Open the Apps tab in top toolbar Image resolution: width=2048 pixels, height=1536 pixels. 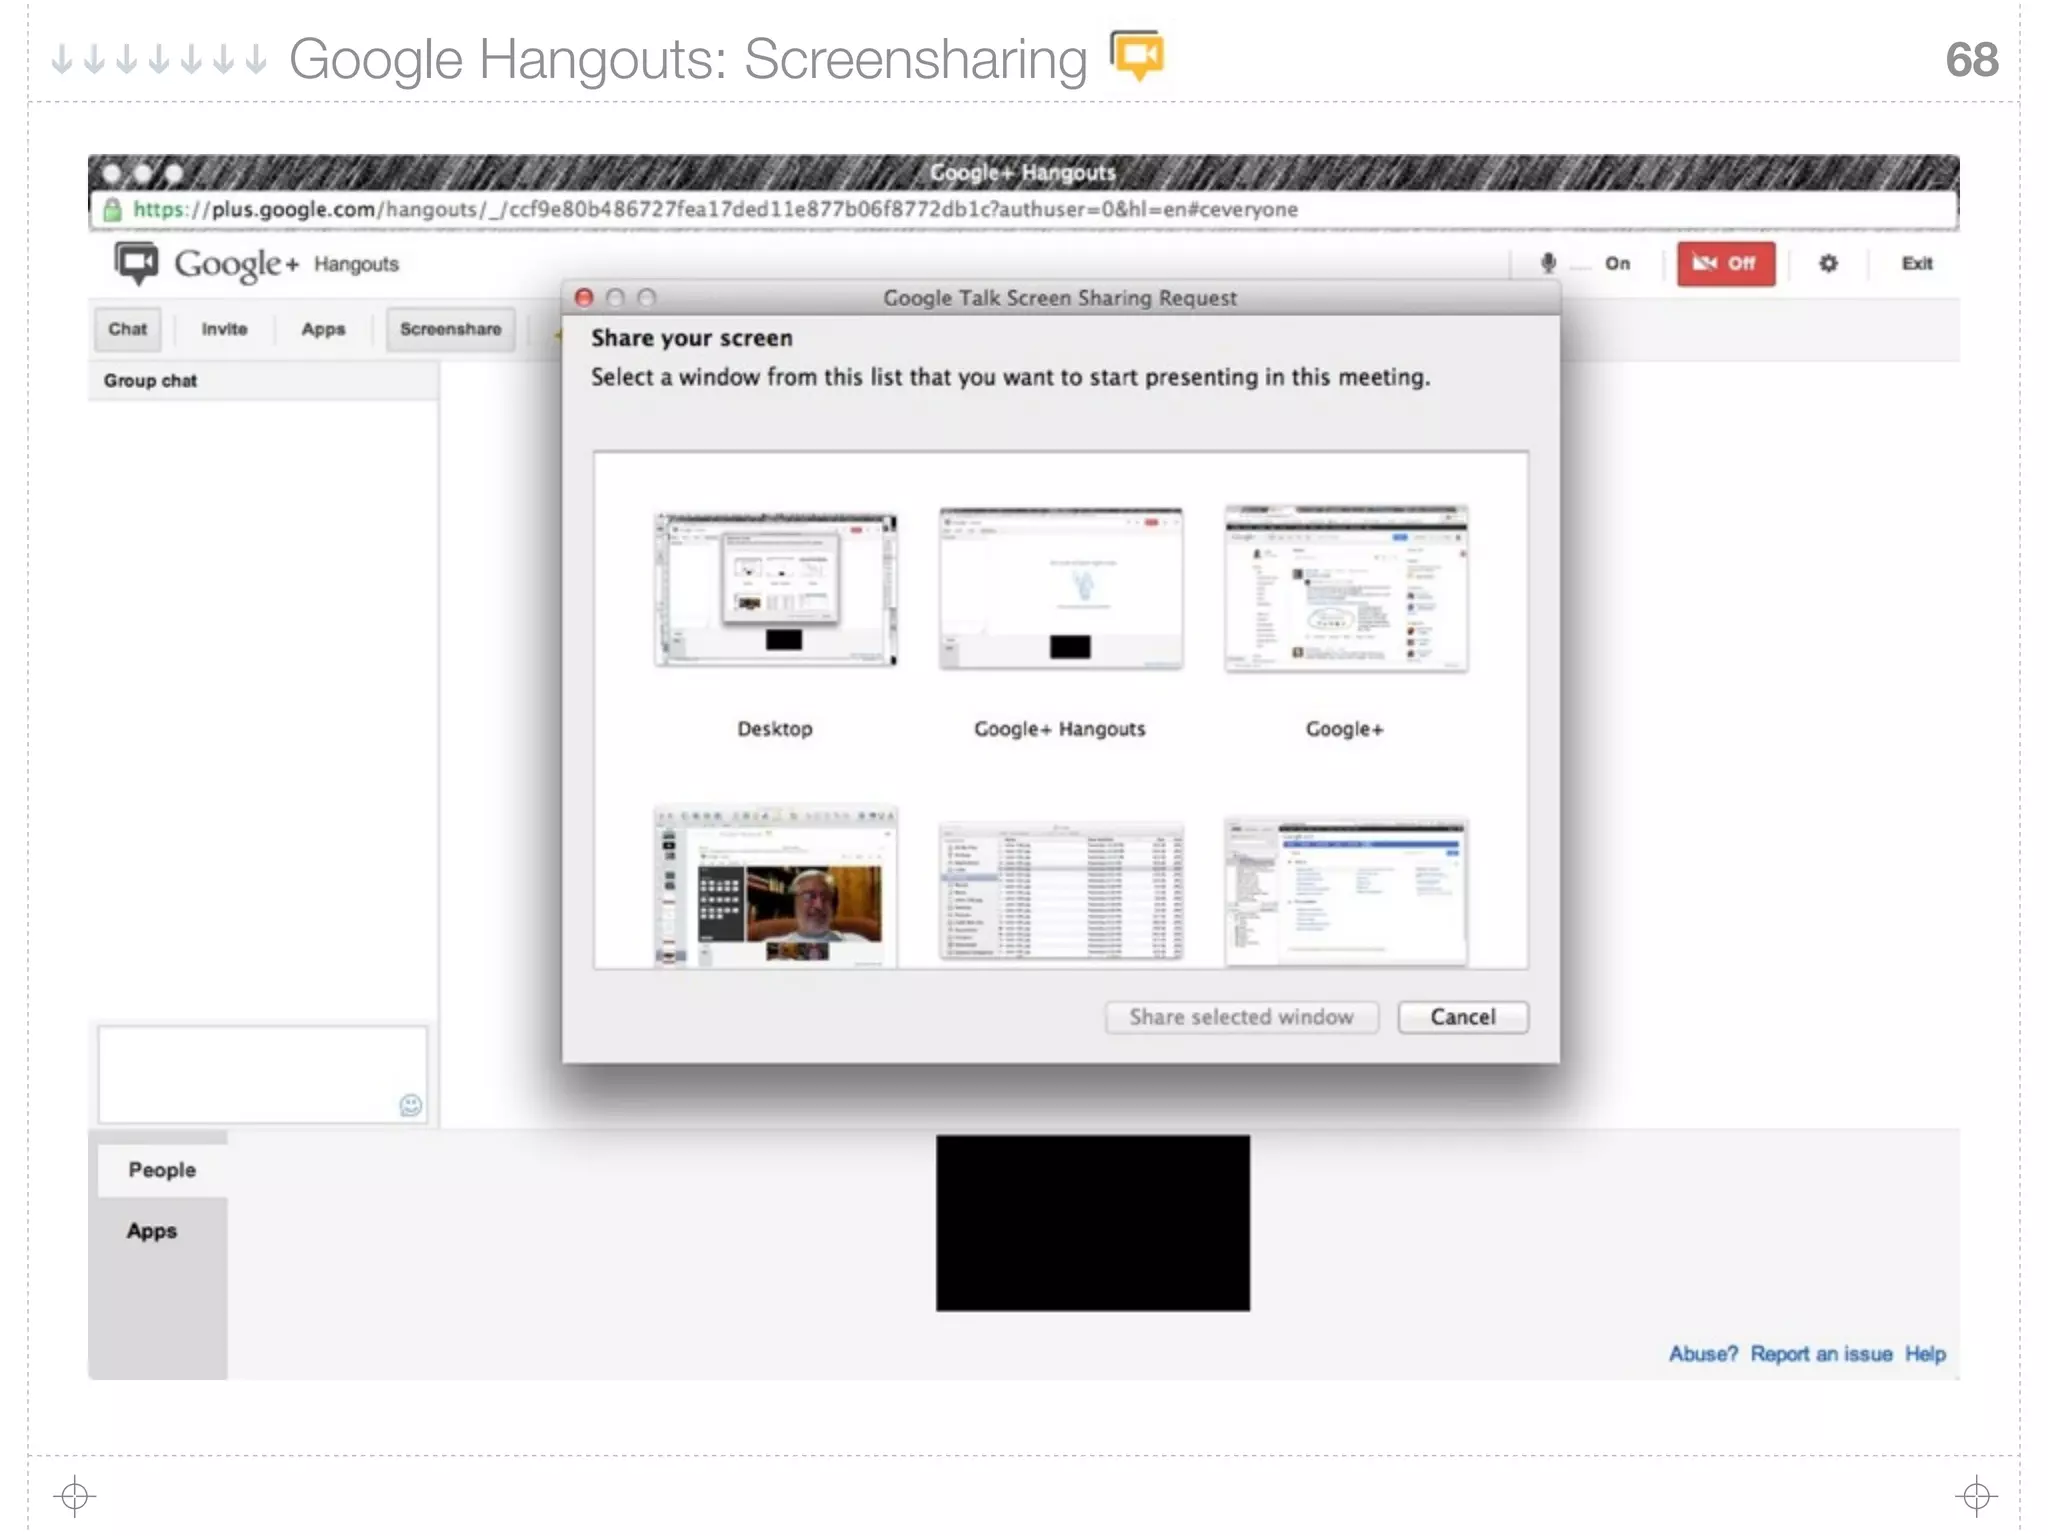(x=323, y=329)
